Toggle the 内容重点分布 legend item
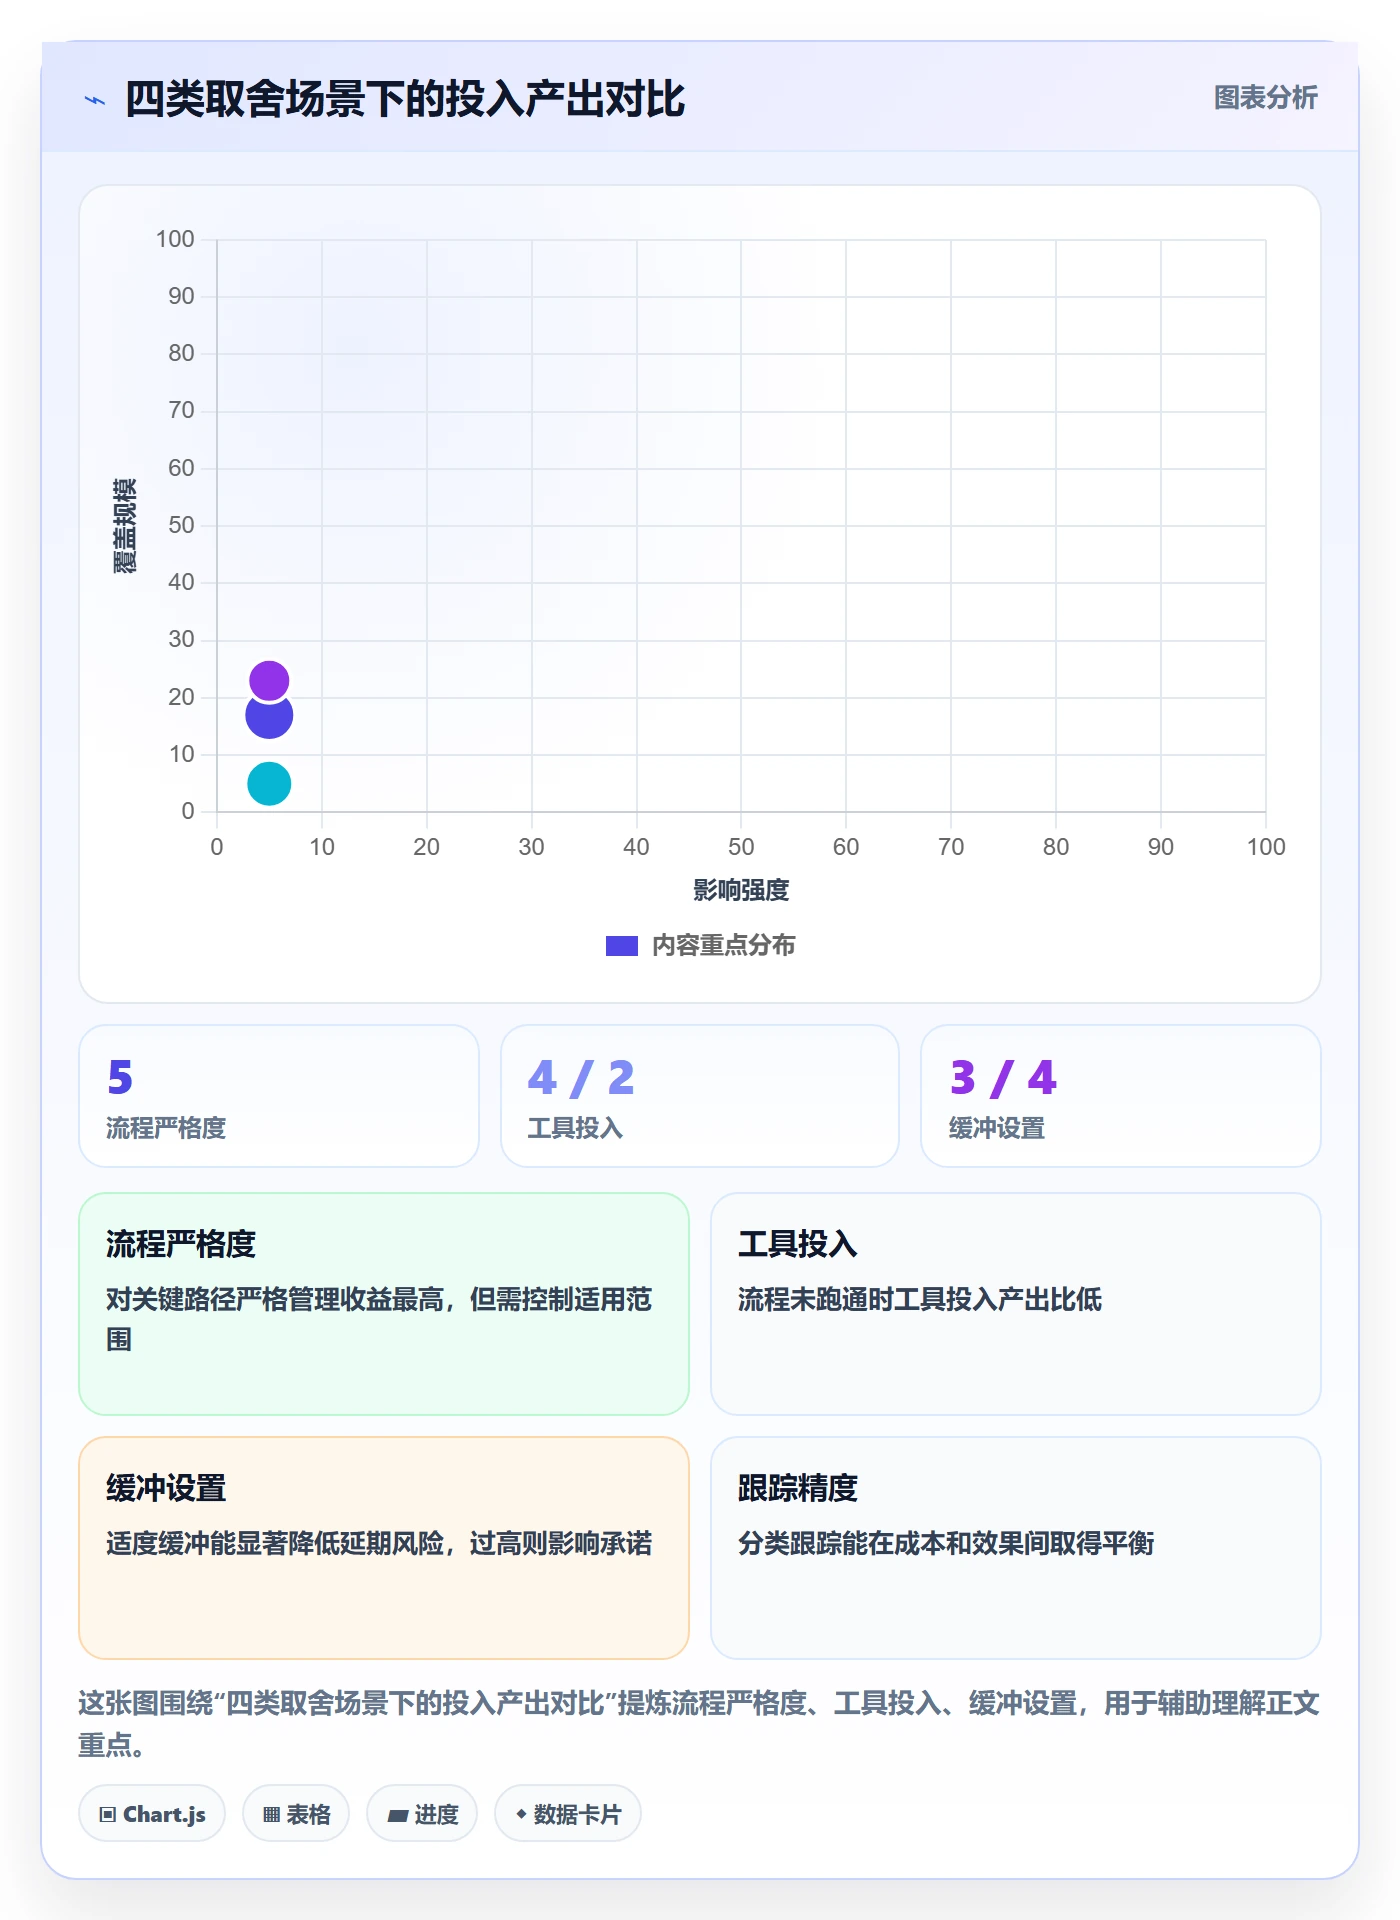The height and width of the screenshot is (1920, 1400). click(700, 945)
